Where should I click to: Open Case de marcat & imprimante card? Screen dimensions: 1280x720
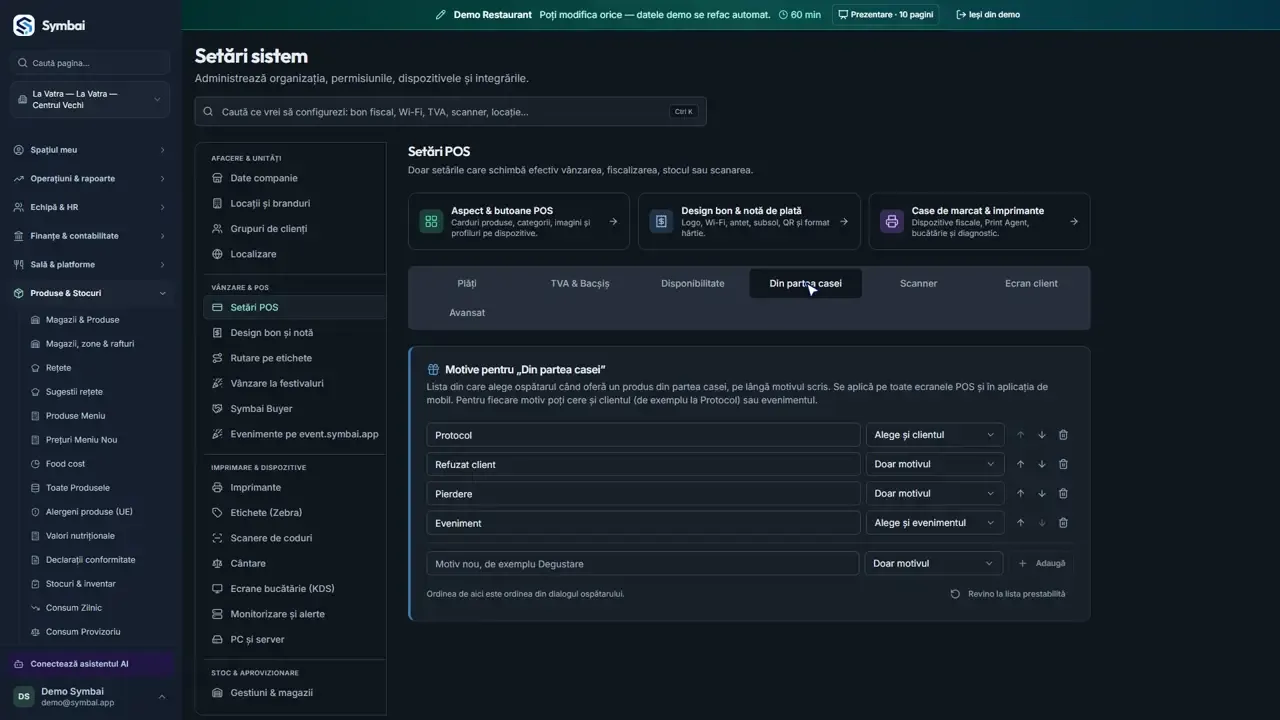[x=979, y=221]
